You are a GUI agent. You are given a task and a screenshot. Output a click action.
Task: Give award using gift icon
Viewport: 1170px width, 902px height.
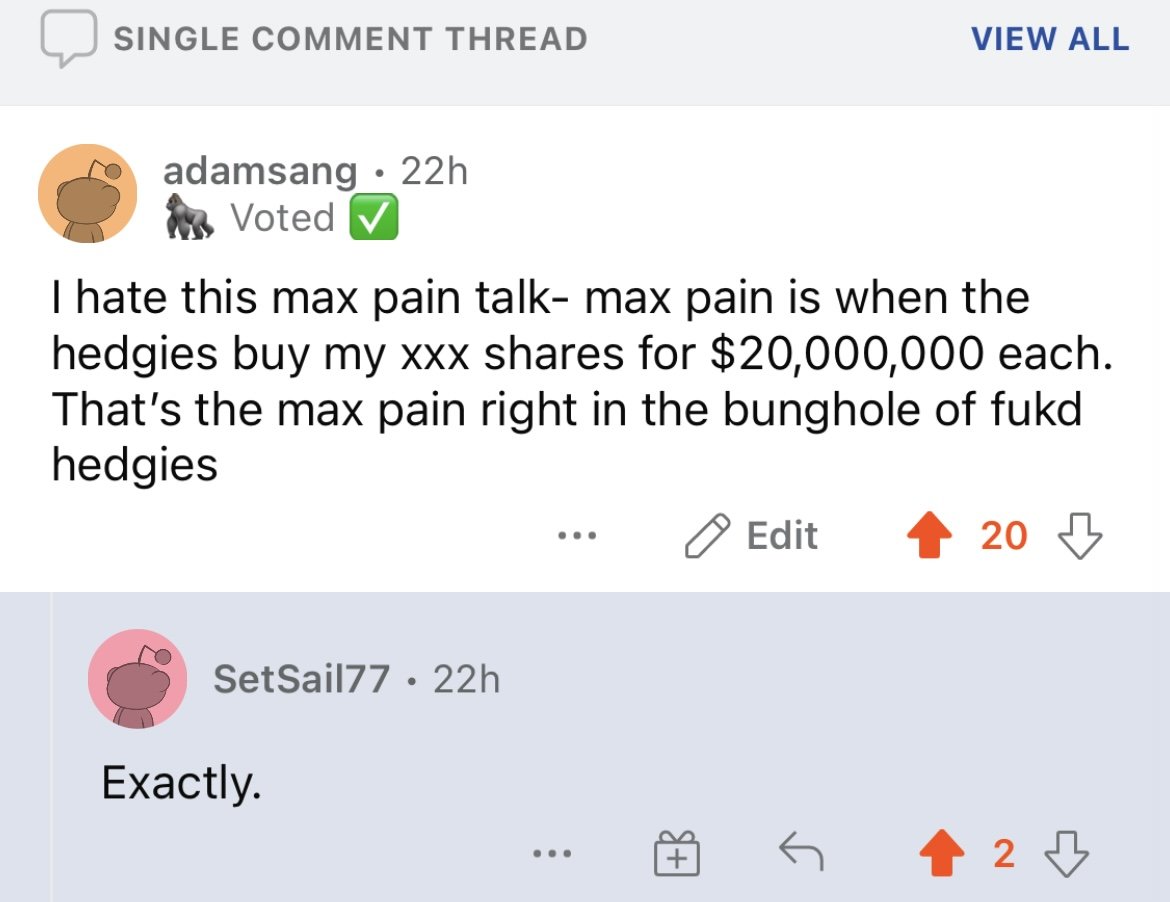tap(677, 853)
